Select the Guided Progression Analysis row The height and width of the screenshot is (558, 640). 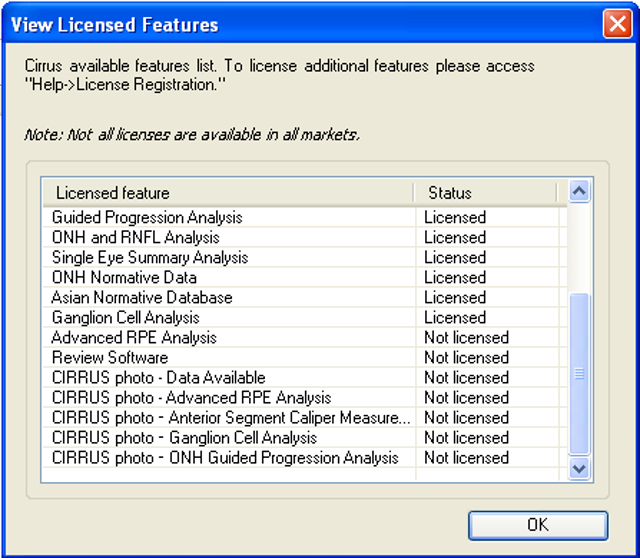(x=305, y=217)
